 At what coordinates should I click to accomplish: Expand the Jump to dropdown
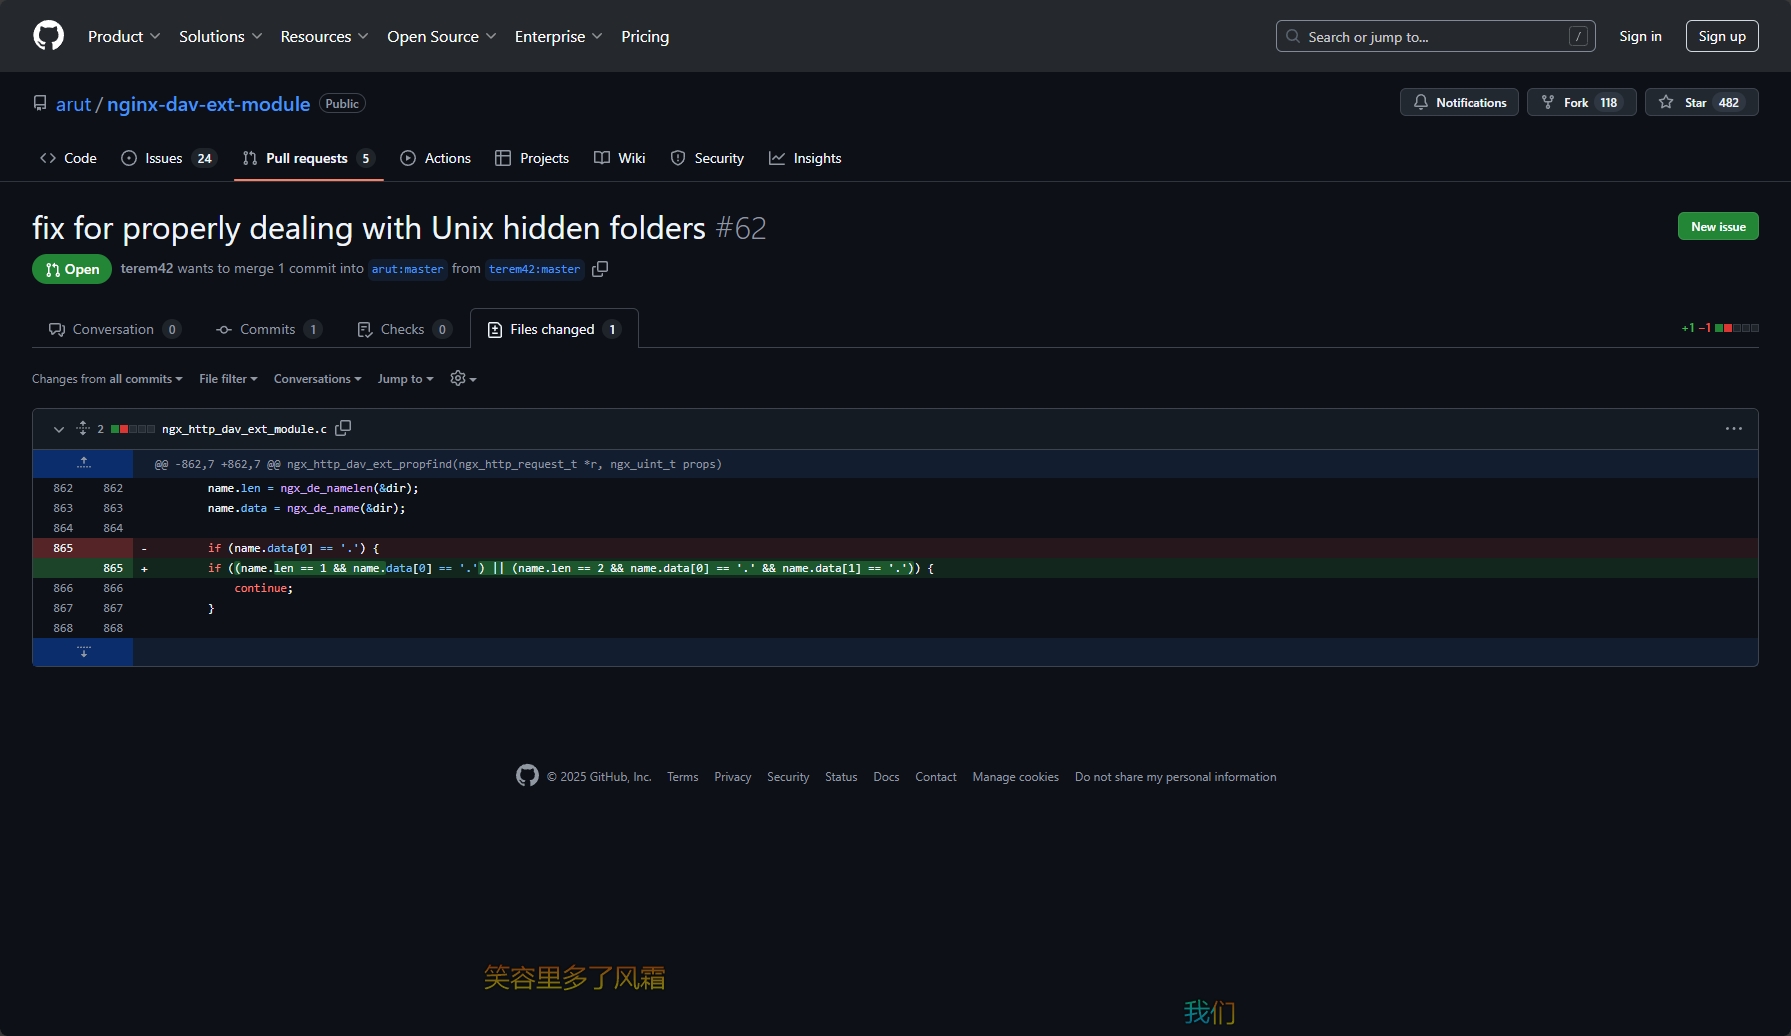click(405, 379)
